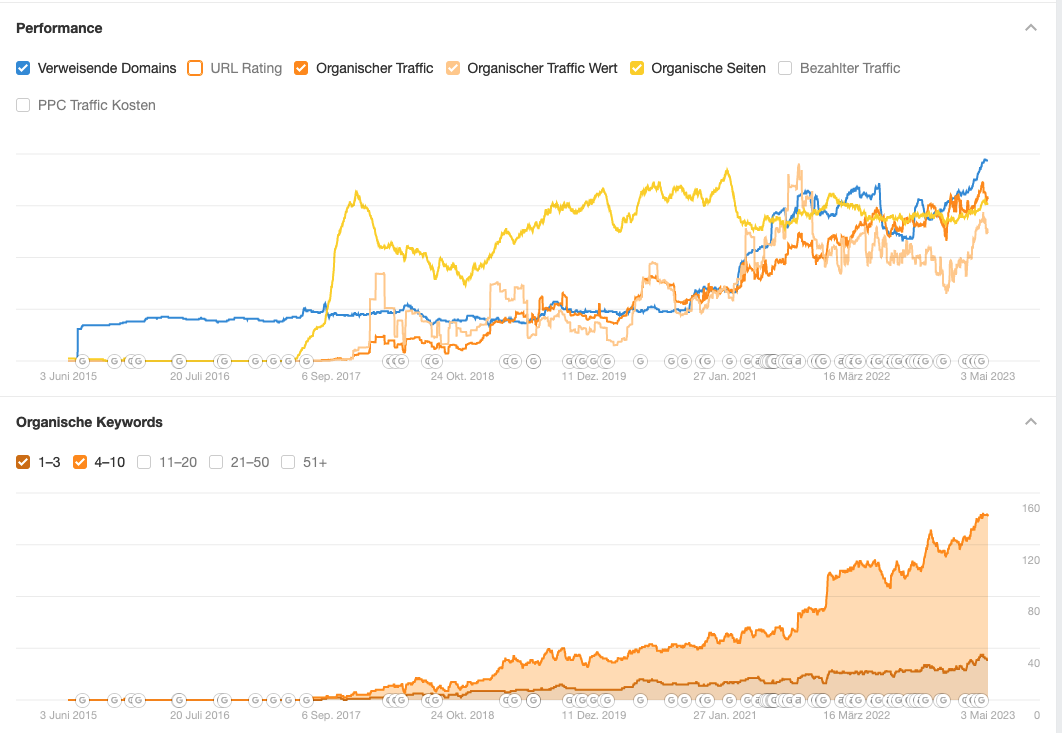
Task: Click first Google marker on Organische Keywords timeline
Action: [x=83, y=700]
